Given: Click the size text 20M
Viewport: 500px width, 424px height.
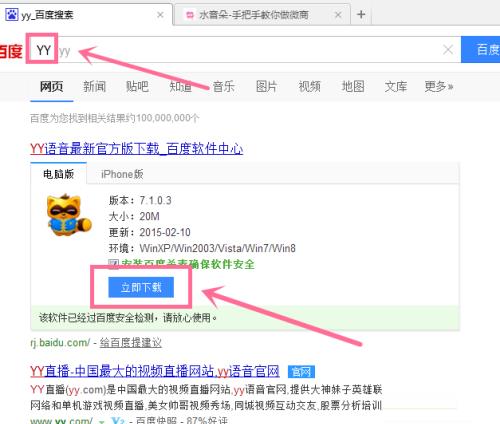Looking at the screenshot, I should click(149, 217).
